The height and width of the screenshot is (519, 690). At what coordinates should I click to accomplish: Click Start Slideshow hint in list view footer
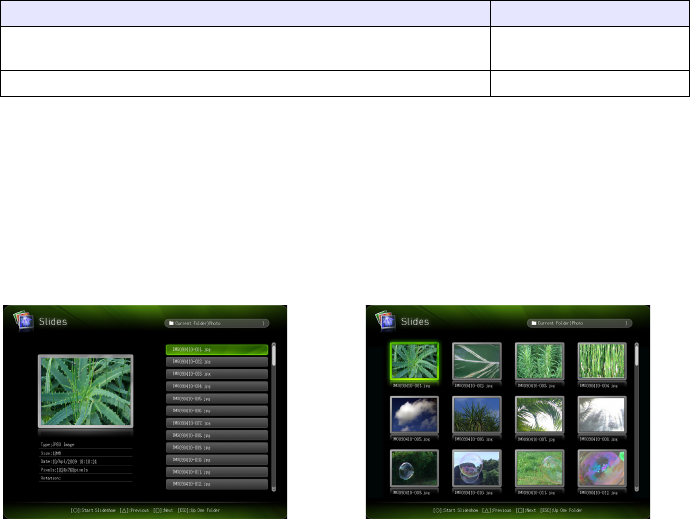click(93, 511)
